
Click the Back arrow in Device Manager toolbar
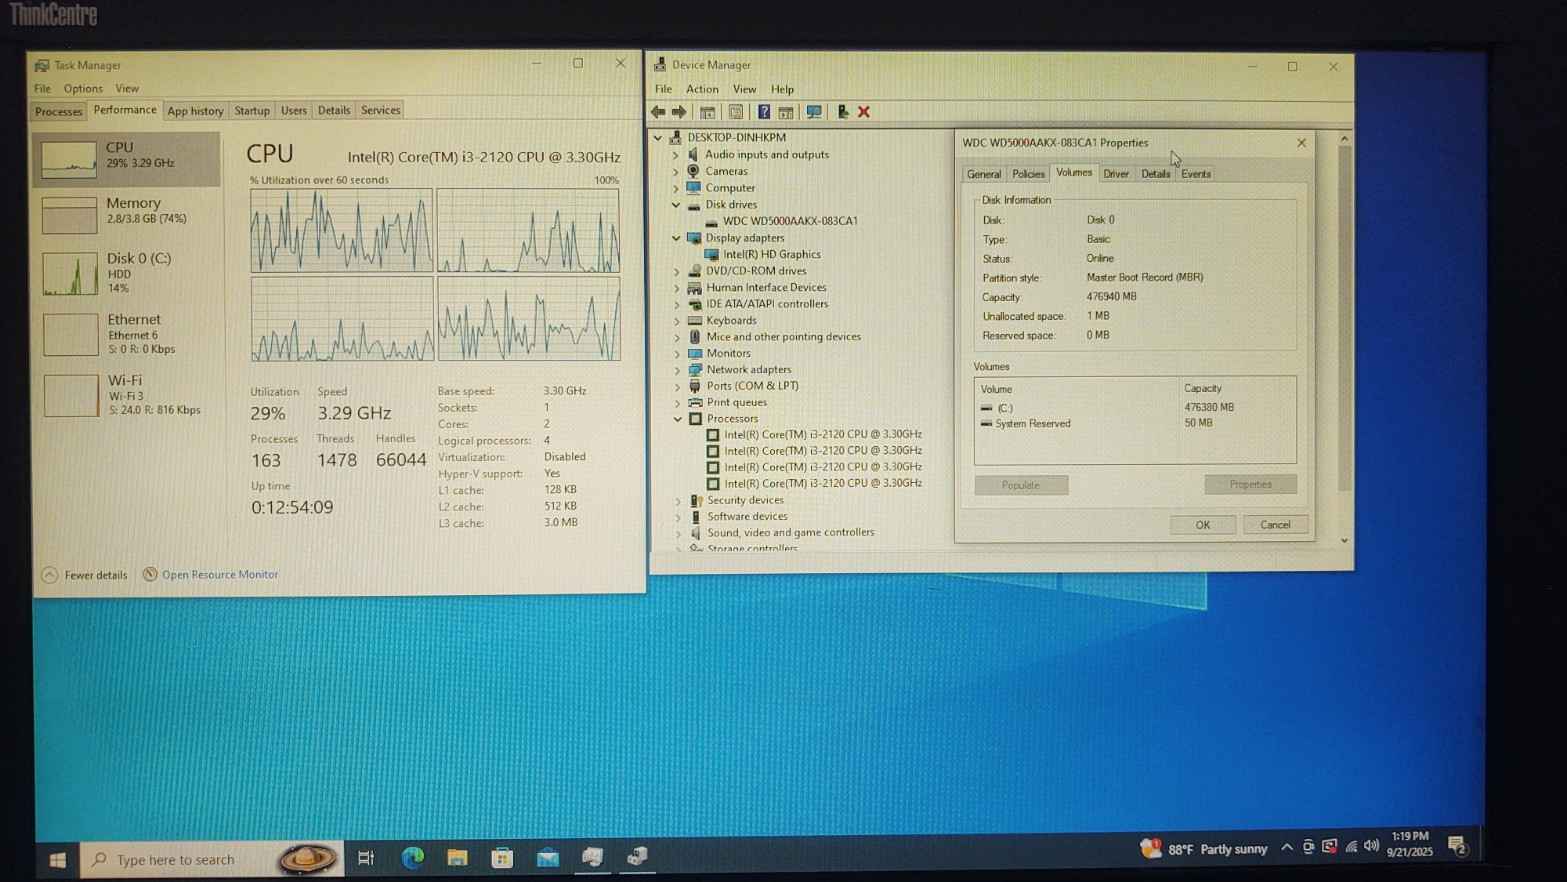click(x=658, y=112)
